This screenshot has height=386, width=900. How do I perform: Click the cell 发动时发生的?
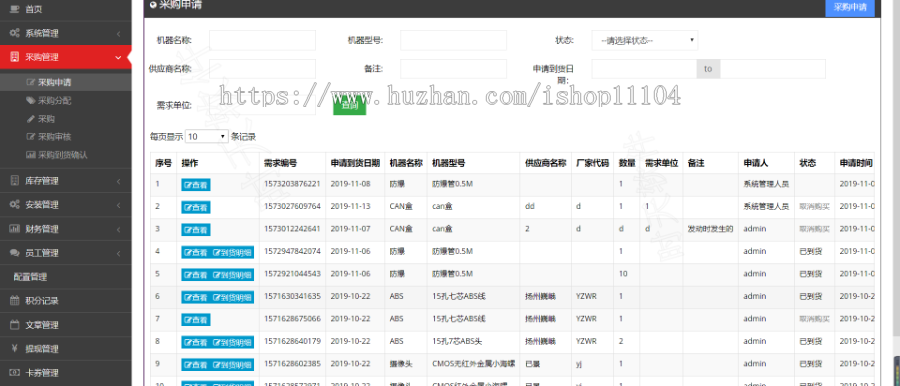[x=711, y=229]
